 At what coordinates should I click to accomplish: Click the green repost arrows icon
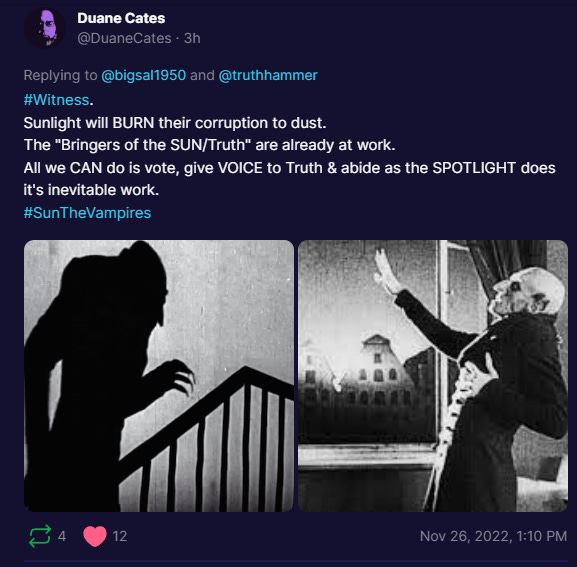40,536
